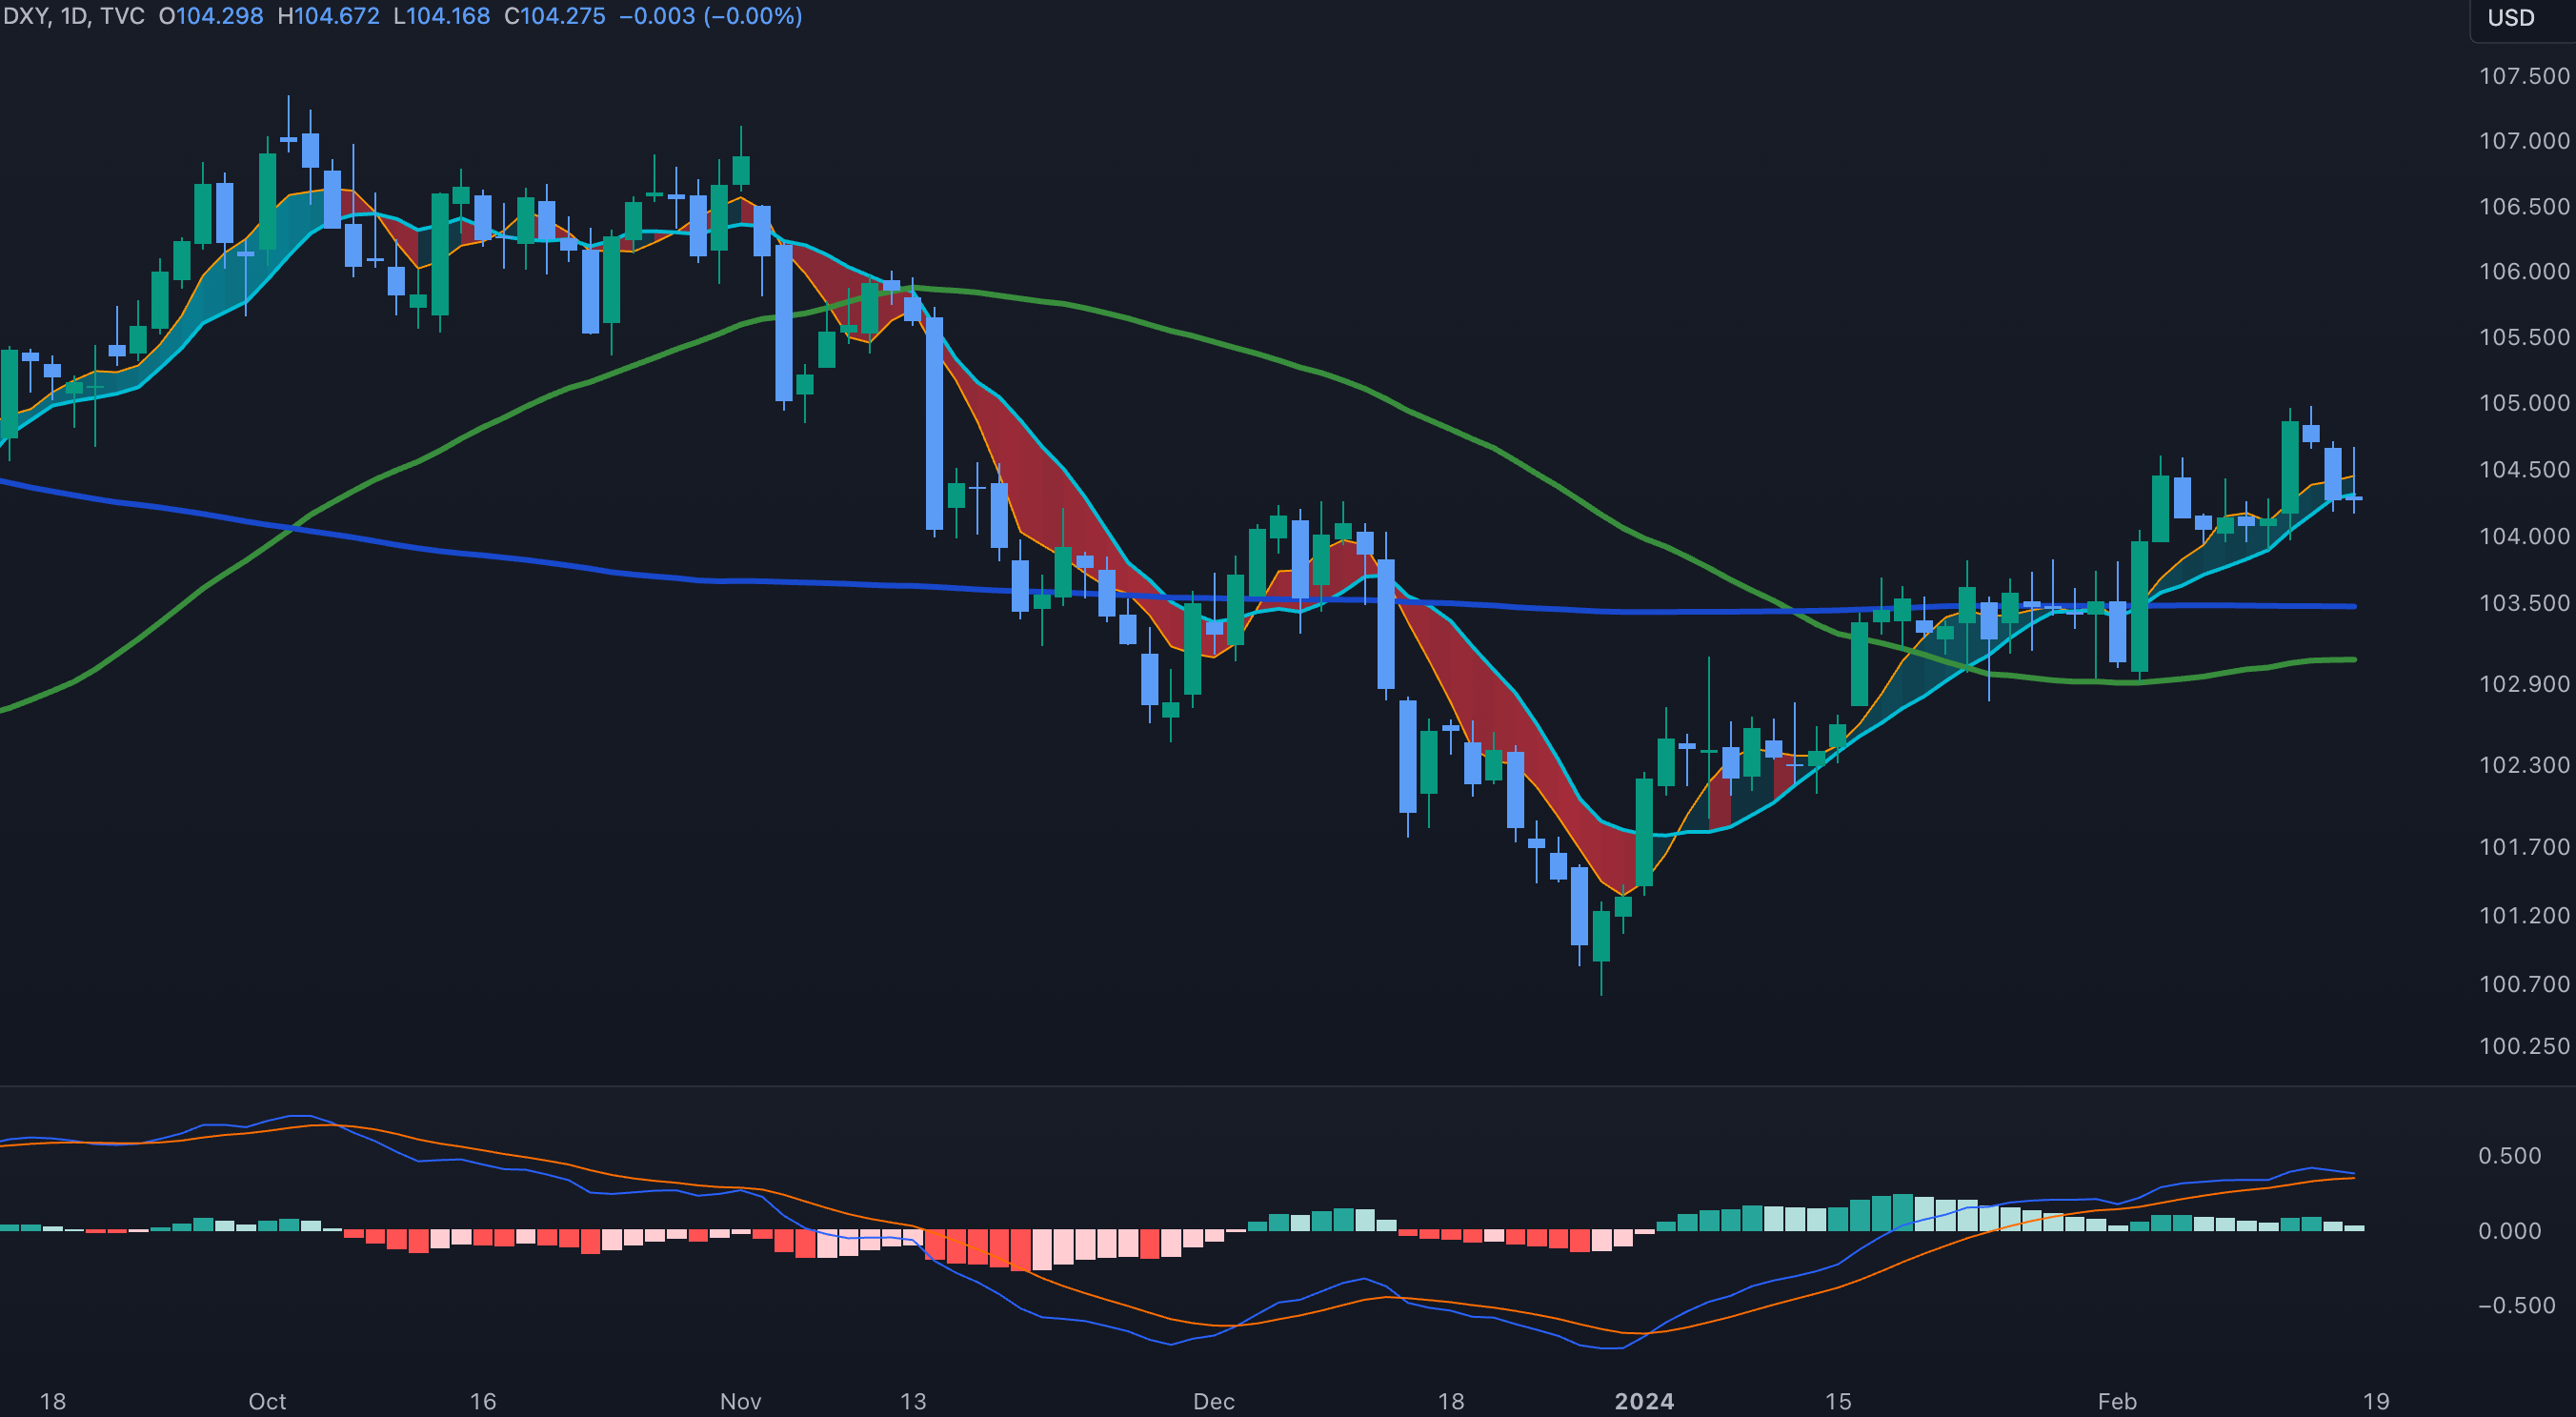
Task: Click the 107.500 price axis label
Action: (x=2523, y=76)
